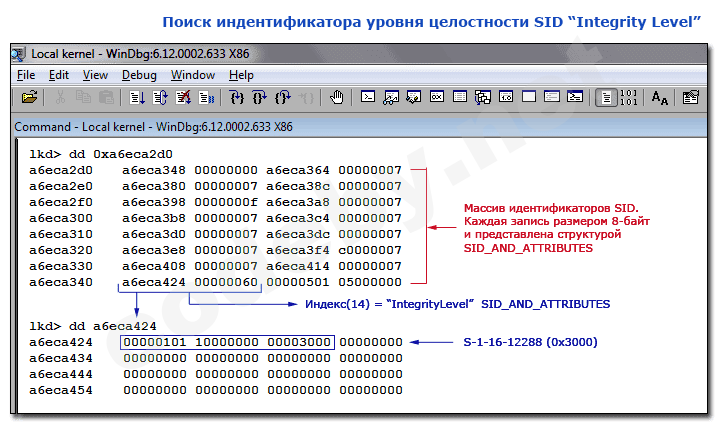Viewport: 721px width, 425px height.
Task: Click the Go (continue execution) toolbar icon
Action: [x=137, y=98]
